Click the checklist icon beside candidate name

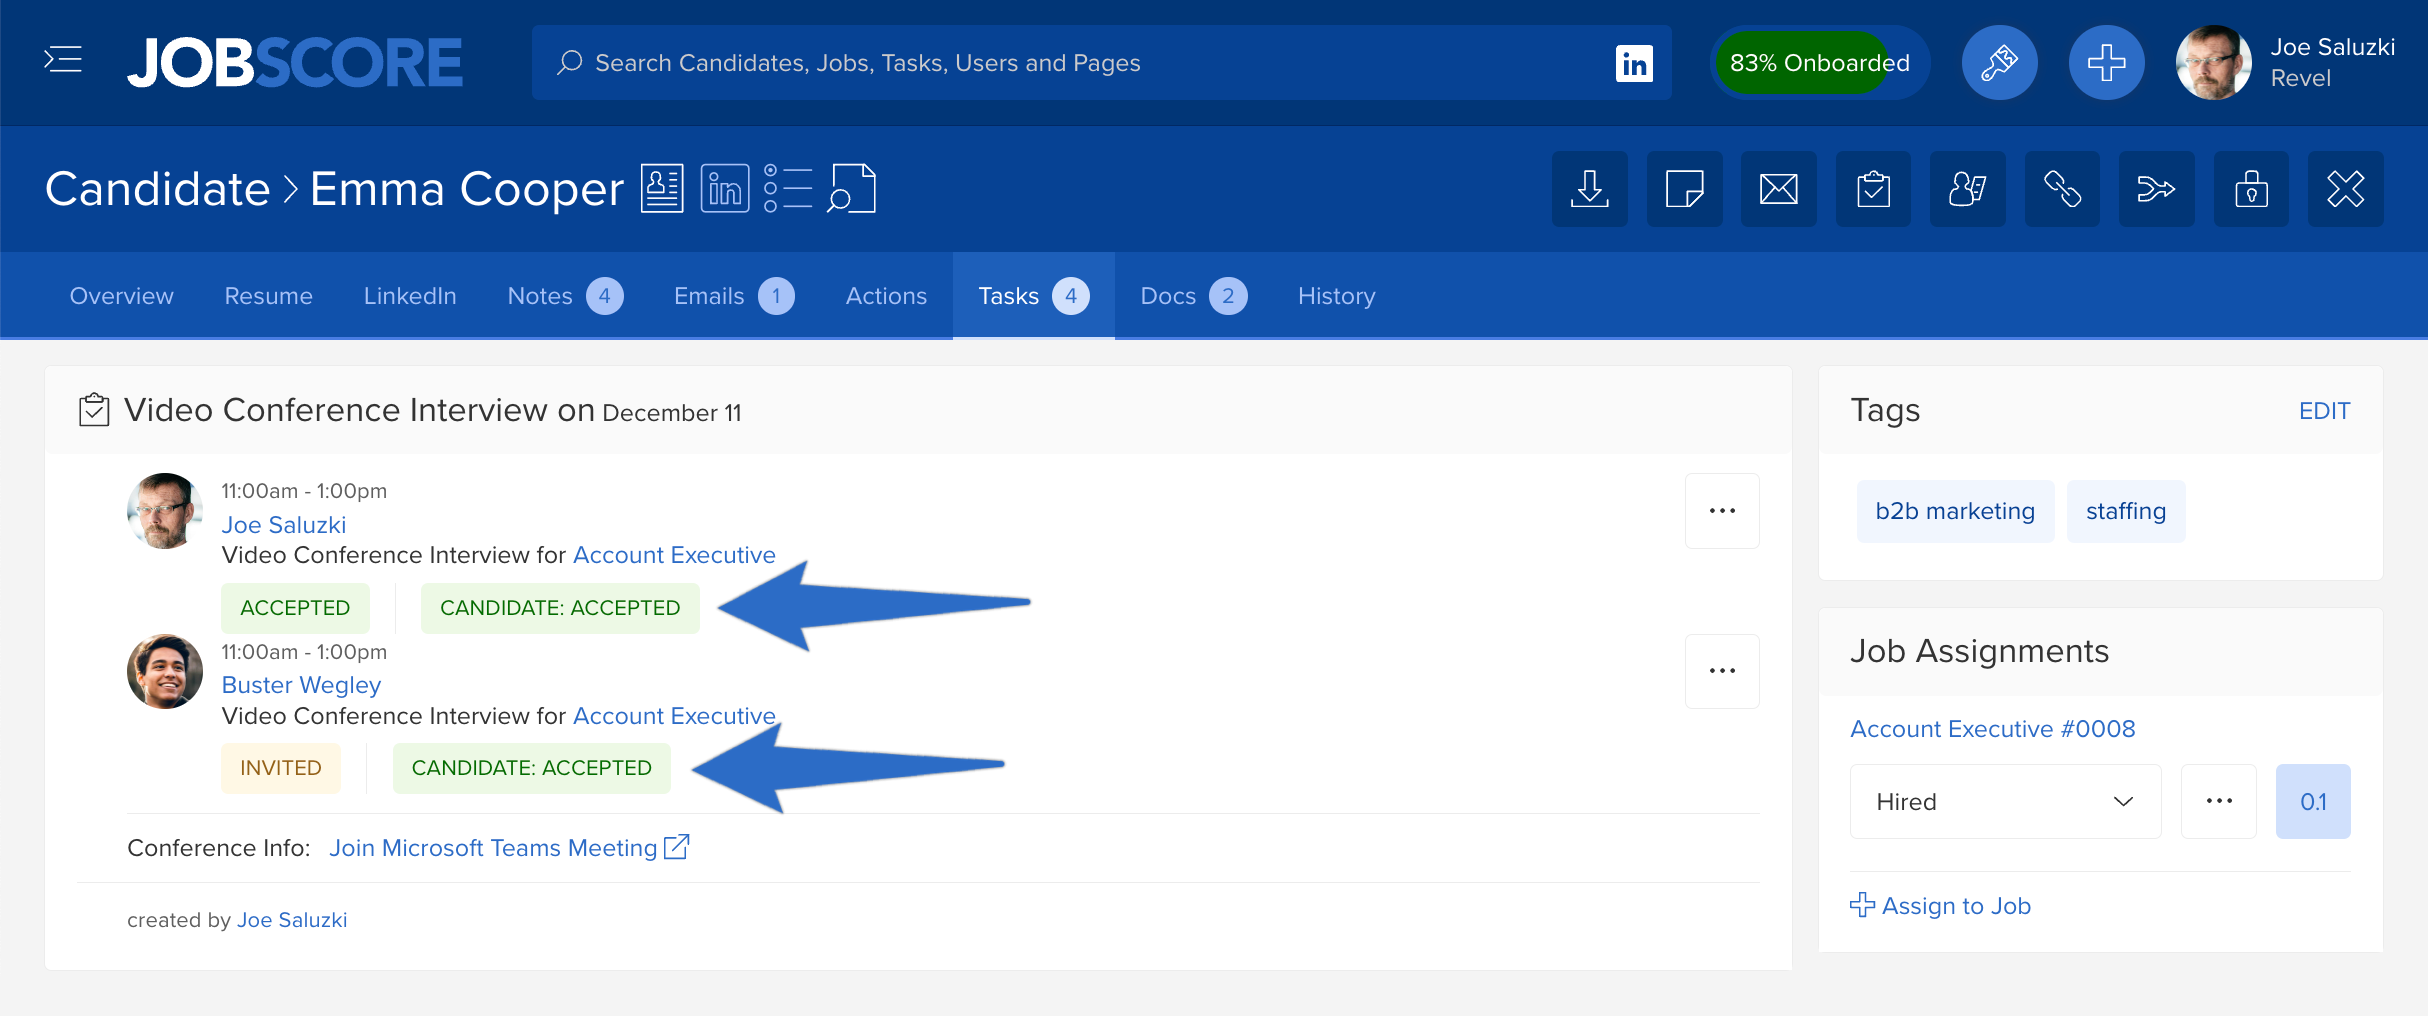pos(788,188)
